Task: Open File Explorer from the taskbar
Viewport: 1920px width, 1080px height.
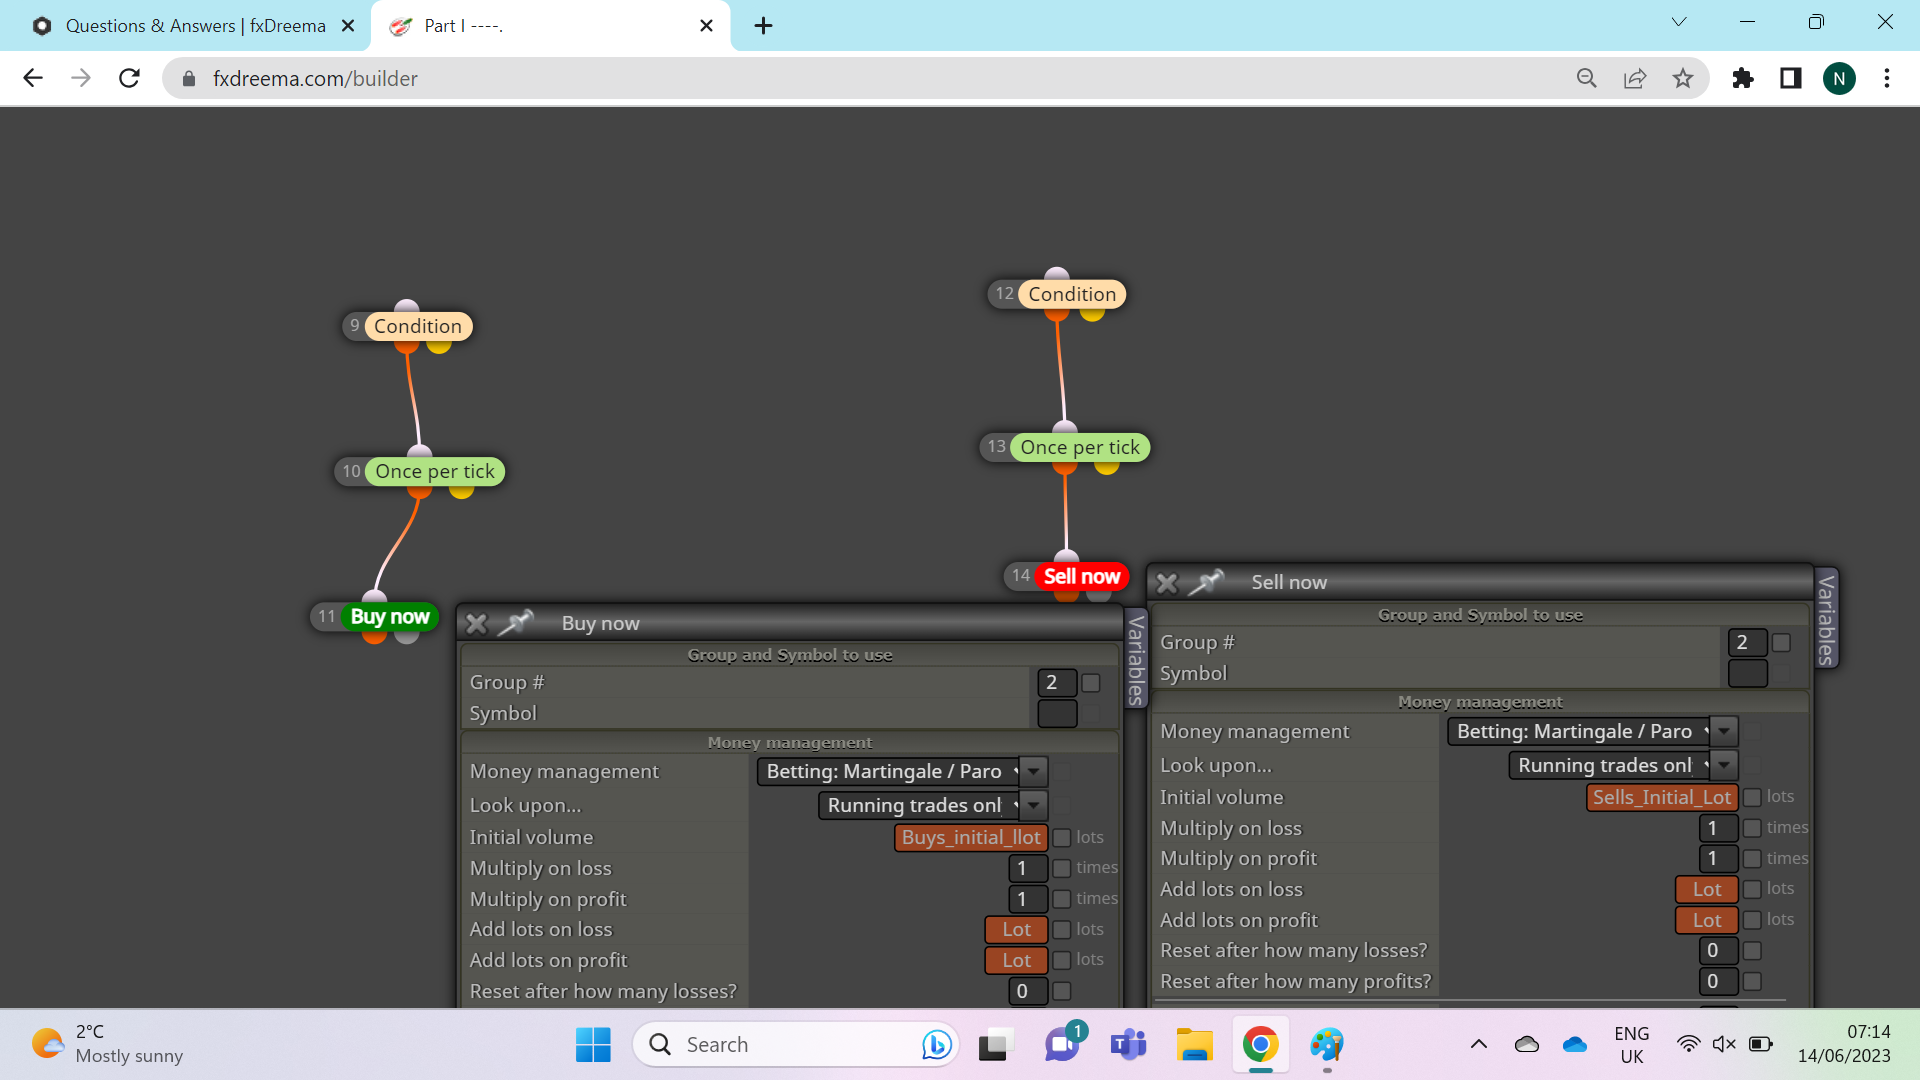Action: [1194, 1045]
